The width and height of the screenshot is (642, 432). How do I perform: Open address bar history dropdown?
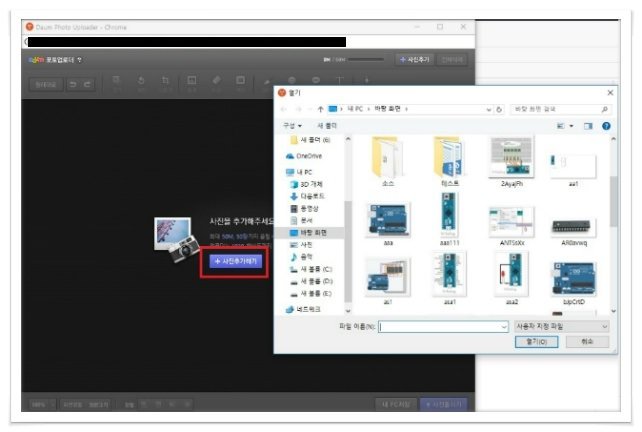488,109
